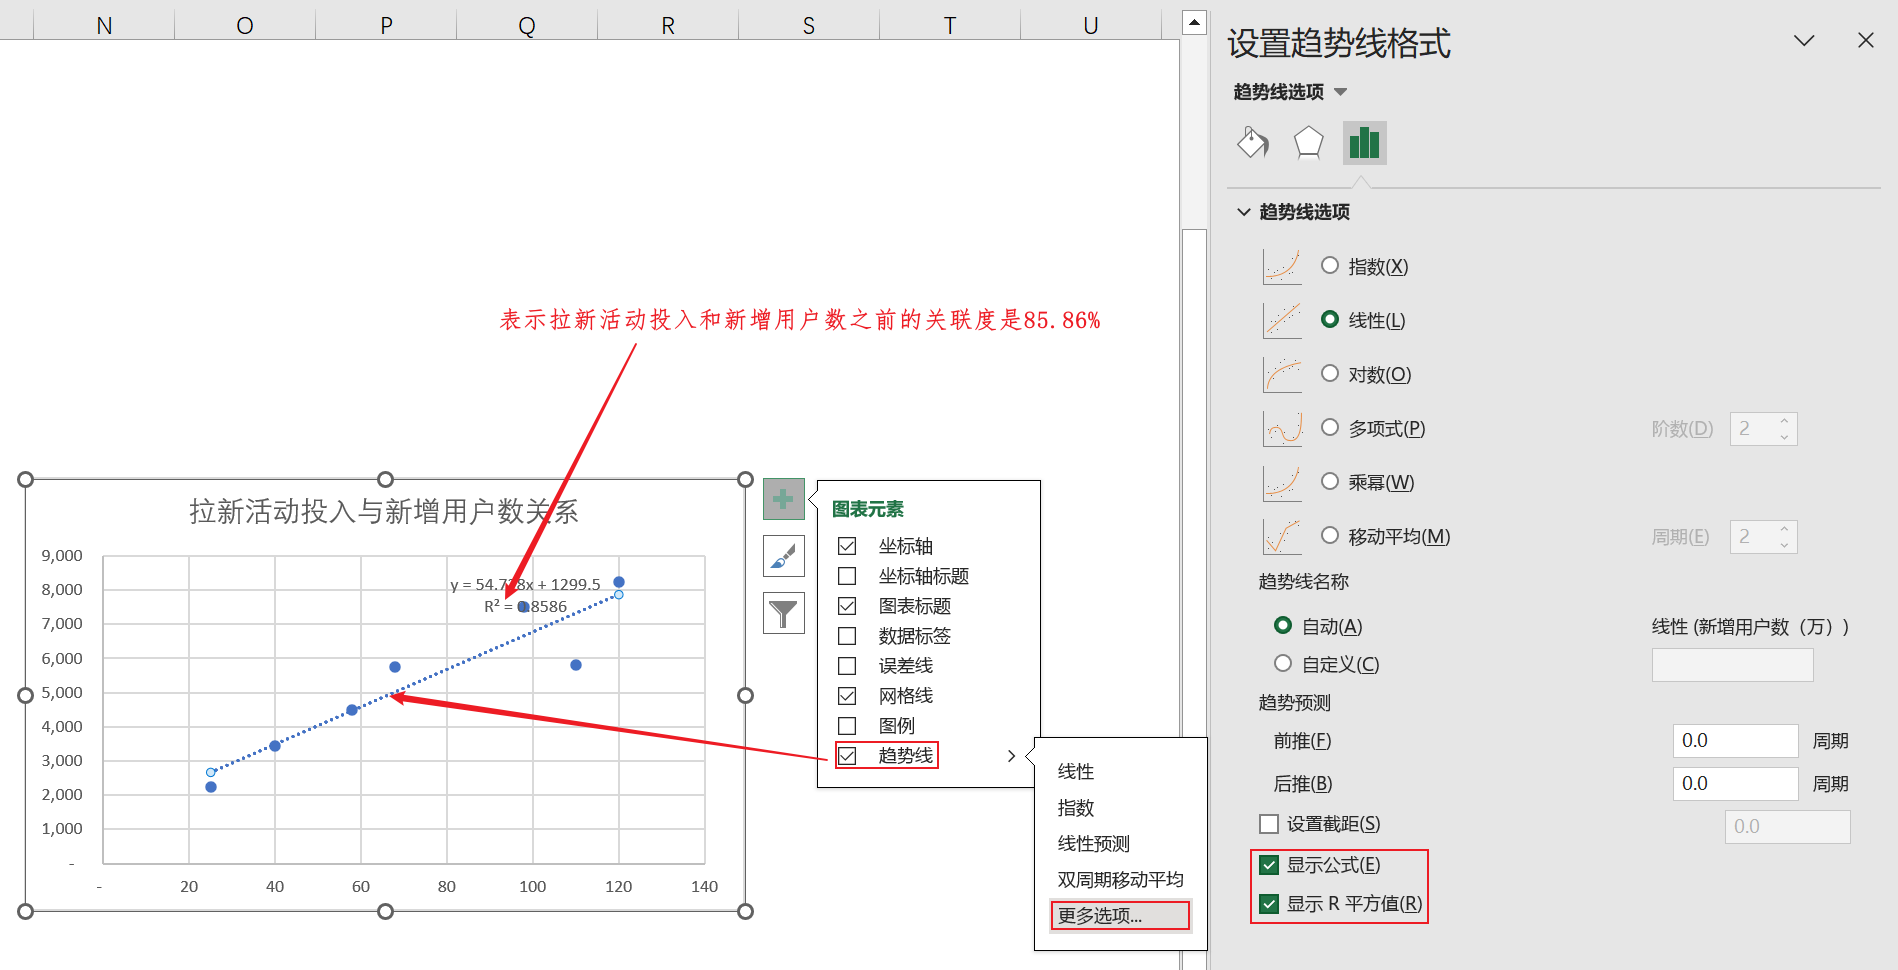Toggle the 数据标签 chart element checkbox
This screenshot has width=1898, height=970.
[x=847, y=636]
